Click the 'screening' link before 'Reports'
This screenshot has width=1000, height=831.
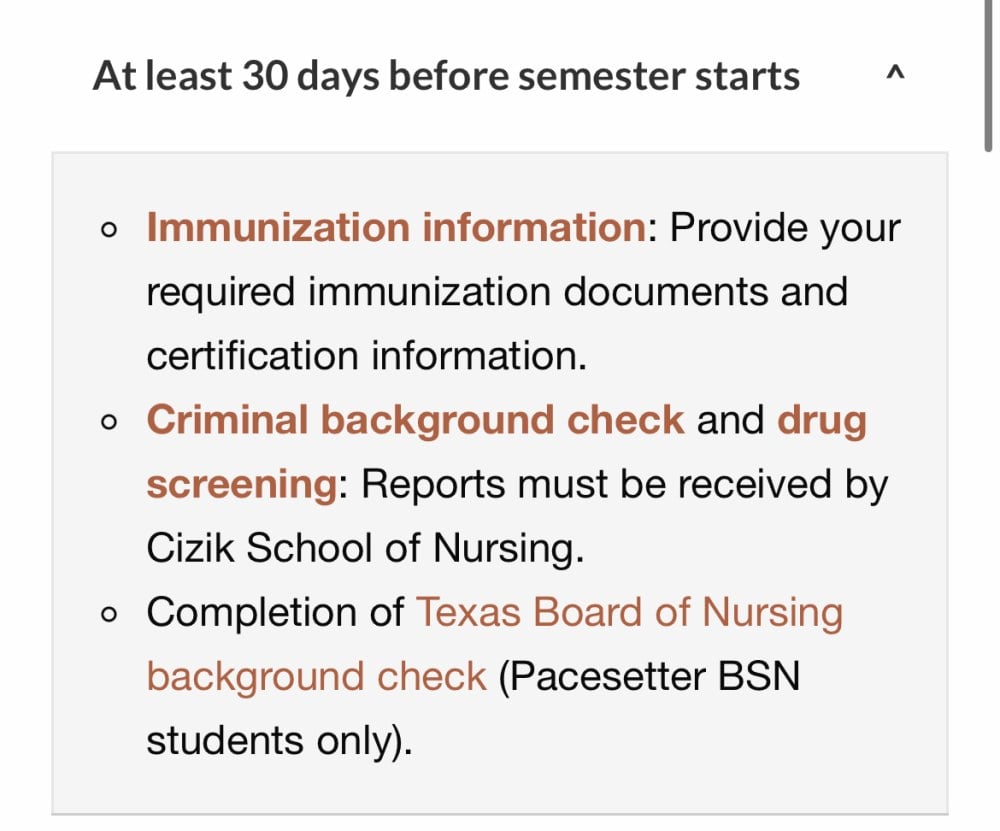point(242,484)
